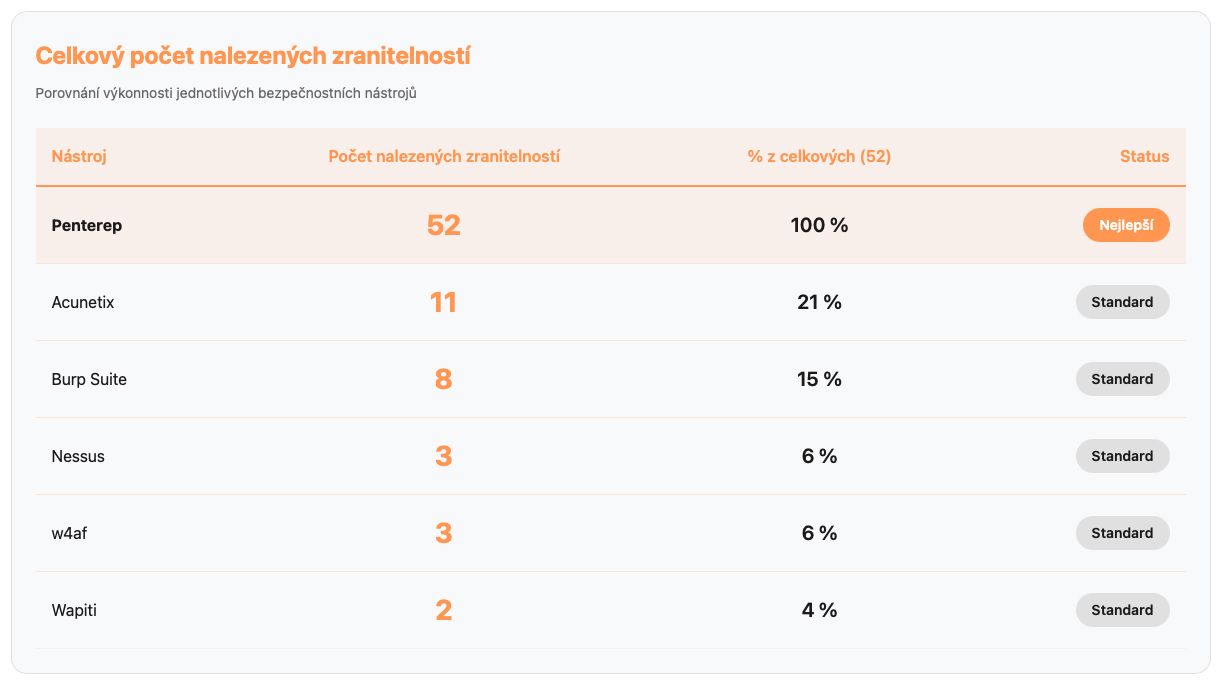Click the Nástroj column header
This screenshot has height=688, width=1226.
[79, 156]
